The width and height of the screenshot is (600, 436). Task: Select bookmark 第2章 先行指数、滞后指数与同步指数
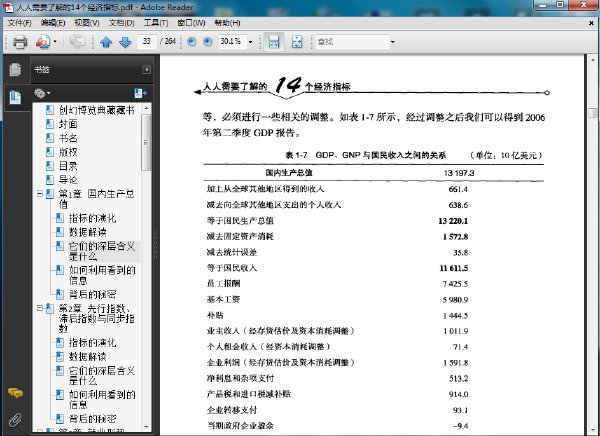point(96,318)
